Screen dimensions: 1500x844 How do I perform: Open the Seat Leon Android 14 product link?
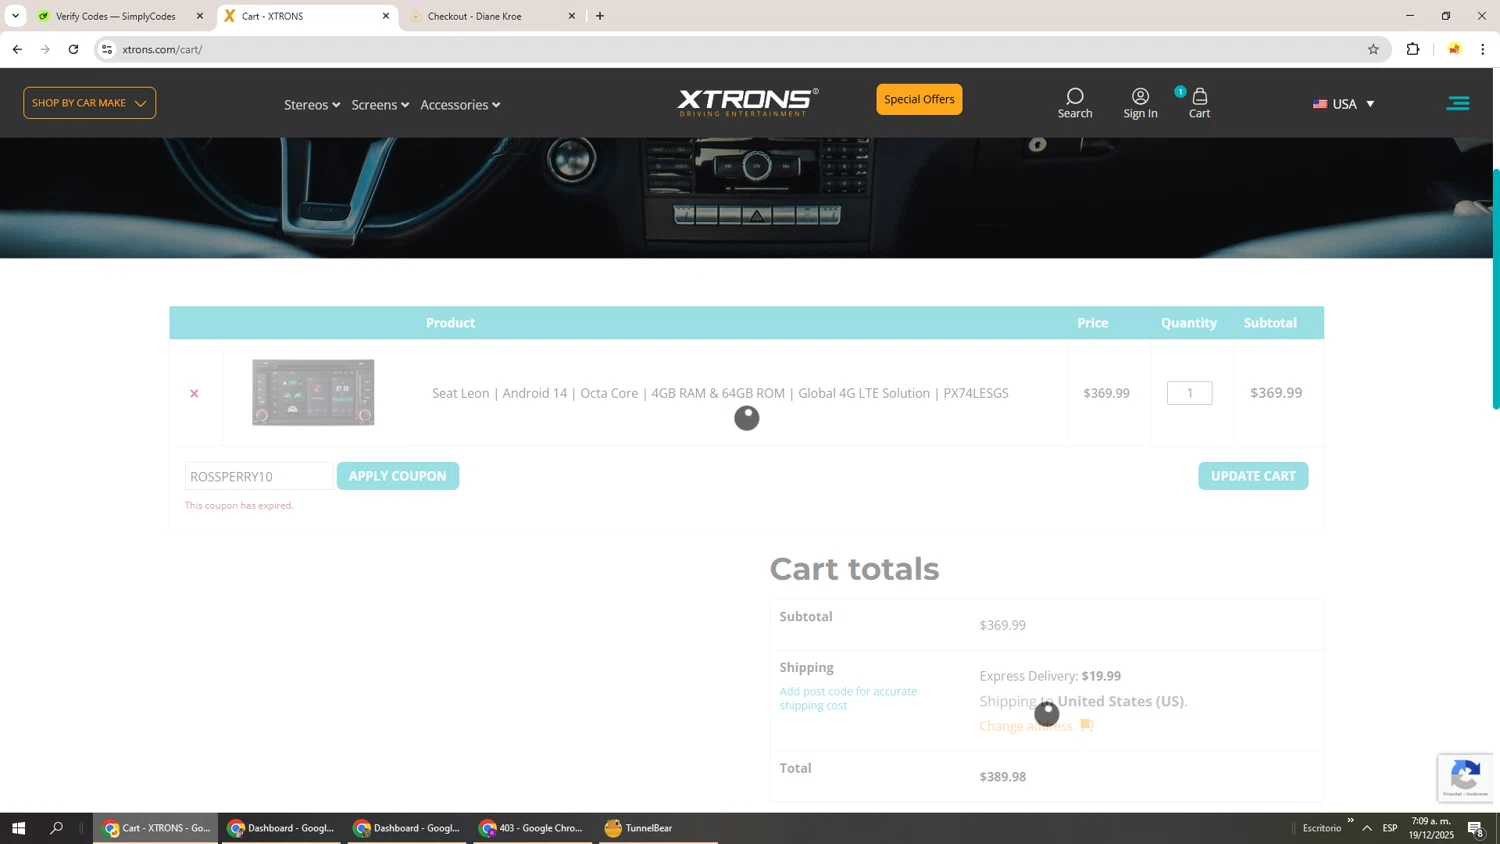tap(720, 393)
